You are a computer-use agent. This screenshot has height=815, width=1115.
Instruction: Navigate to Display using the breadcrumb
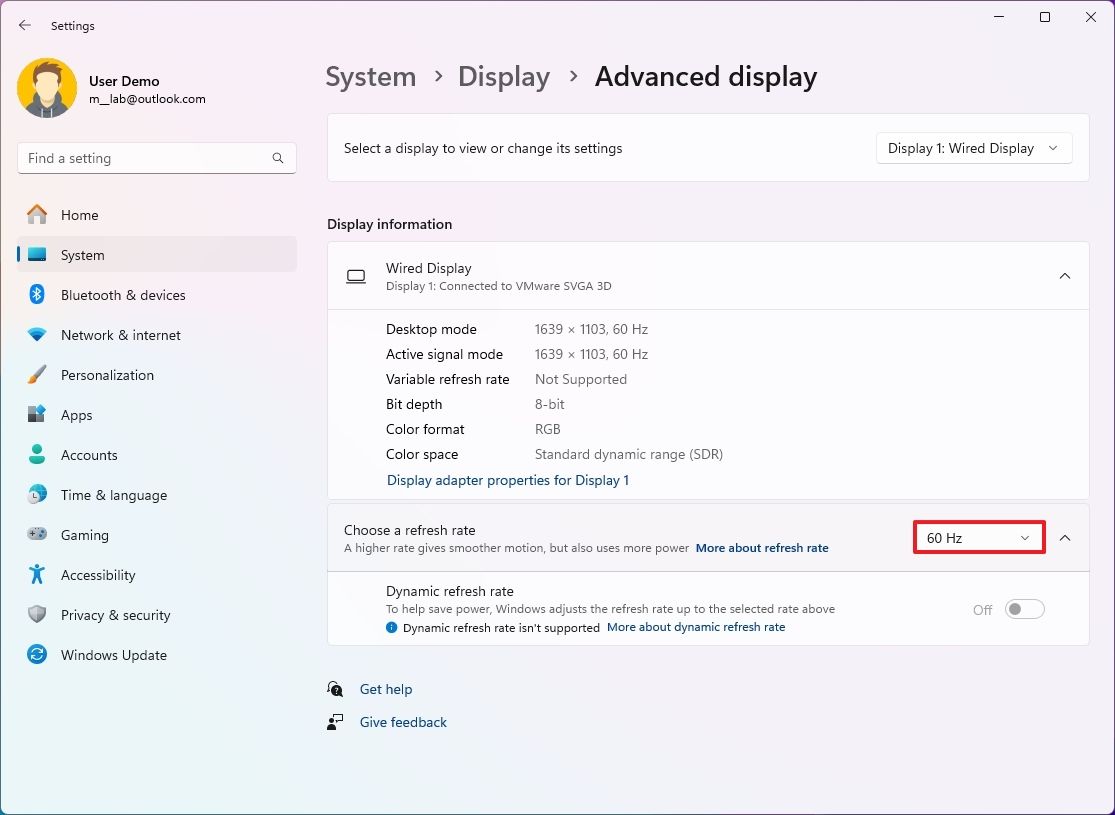click(503, 76)
